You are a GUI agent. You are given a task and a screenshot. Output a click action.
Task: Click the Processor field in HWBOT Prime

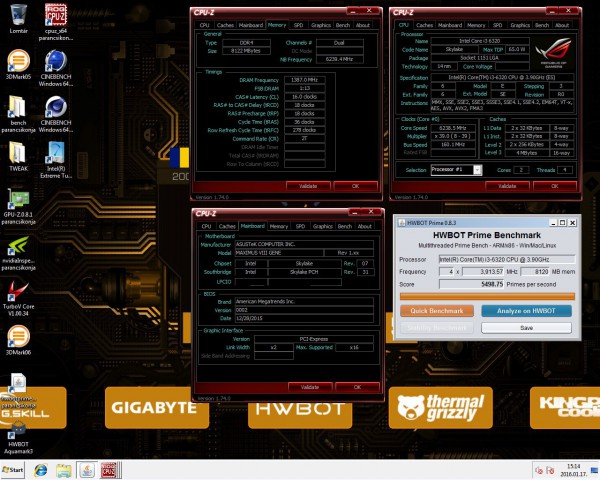[x=507, y=260]
